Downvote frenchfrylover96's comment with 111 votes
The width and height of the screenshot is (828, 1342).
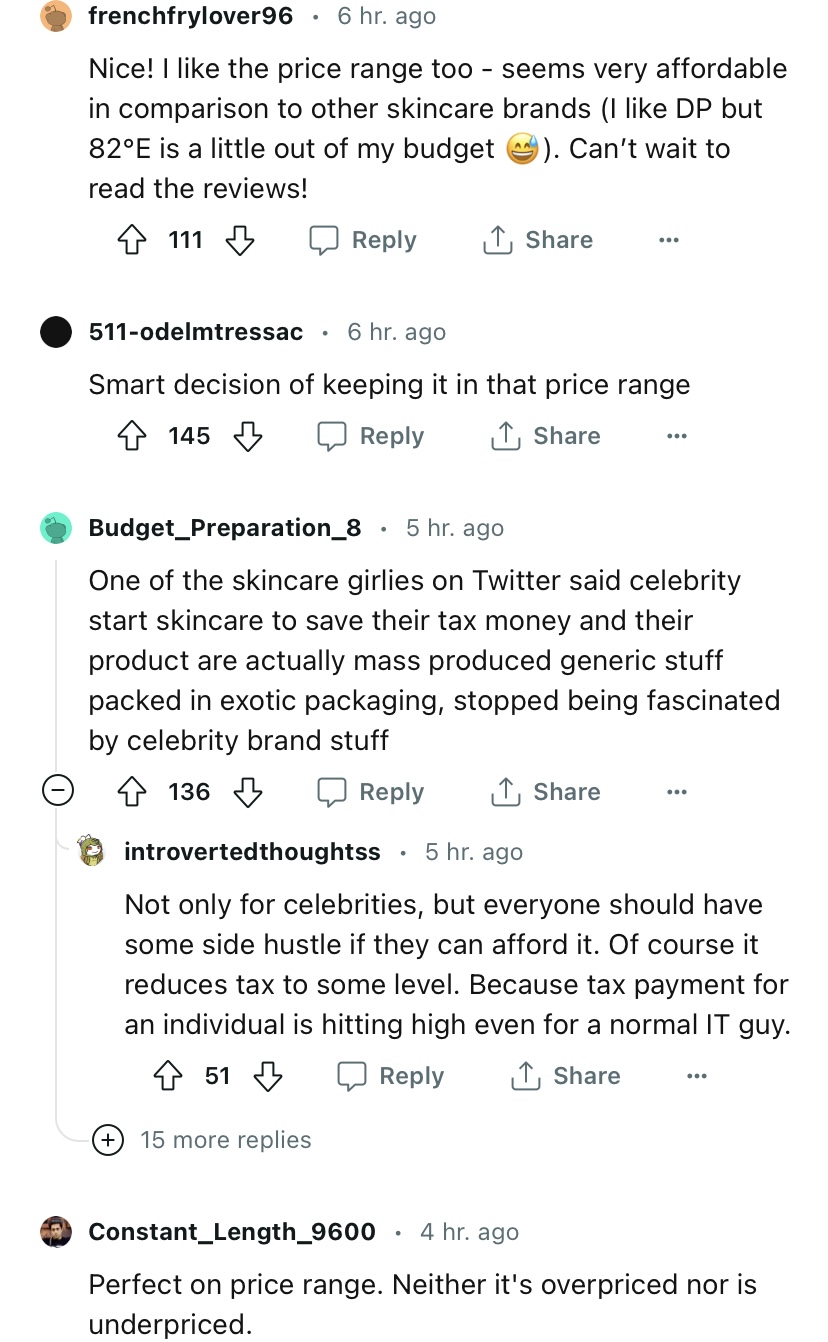pyautogui.click(x=239, y=240)
